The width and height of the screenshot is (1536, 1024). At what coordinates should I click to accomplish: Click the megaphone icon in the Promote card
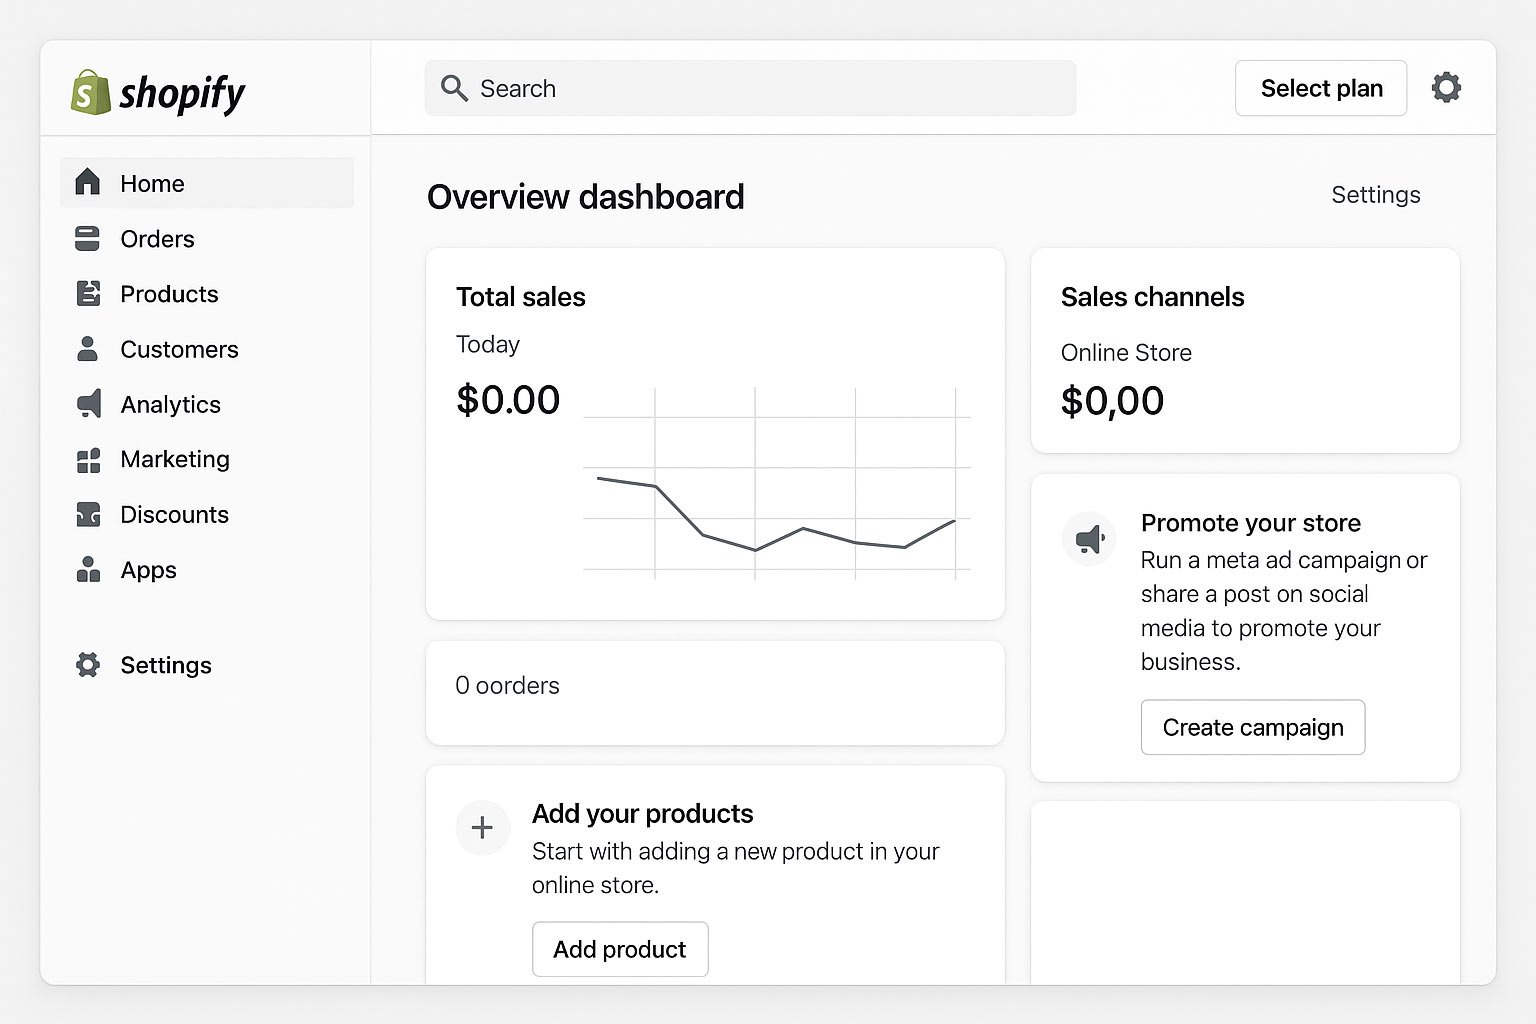click(1089, 539)
